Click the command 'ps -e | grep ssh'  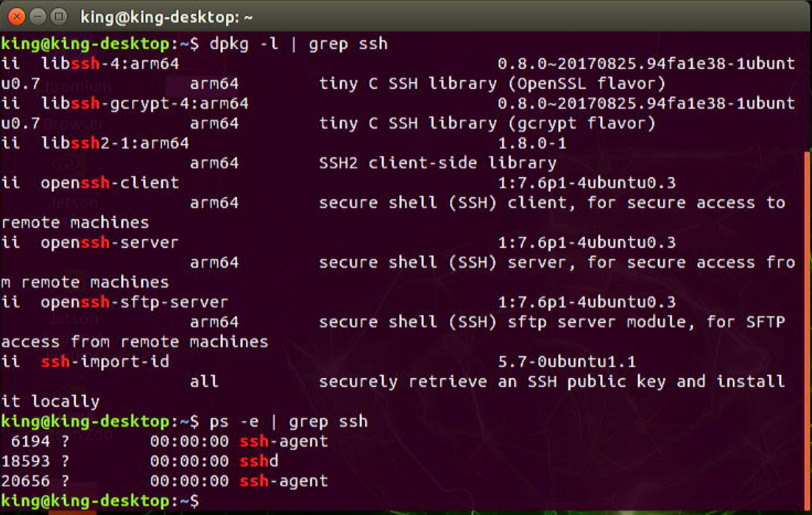[289, 421]
